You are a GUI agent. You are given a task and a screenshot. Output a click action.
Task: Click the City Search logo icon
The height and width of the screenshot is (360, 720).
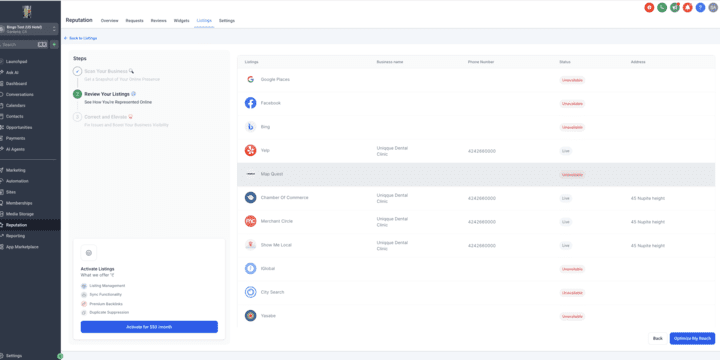[x=250, y=292]
